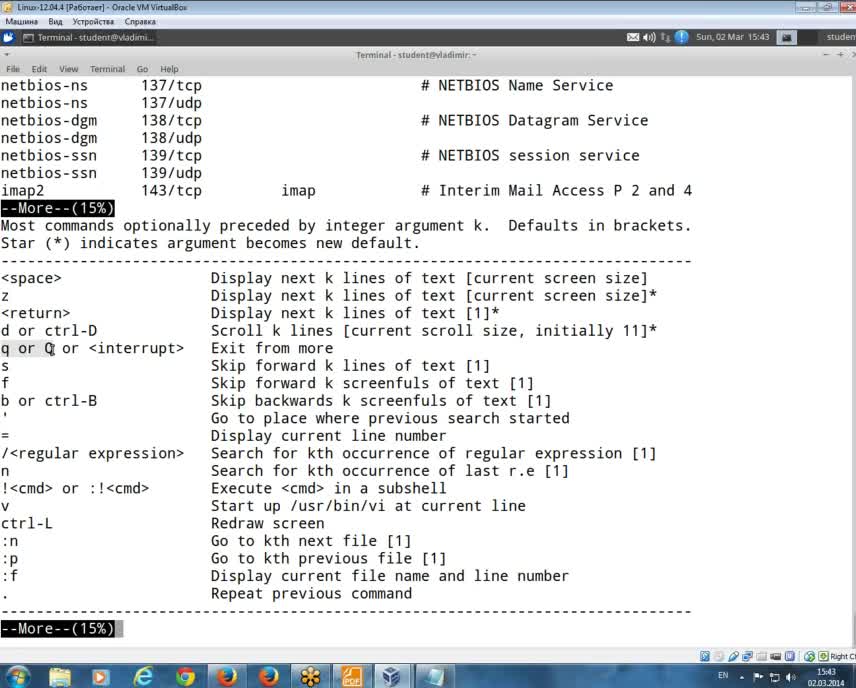Open second Firefox taskbar icon
Screen dimensions: 856x688
tap(268, 677)
